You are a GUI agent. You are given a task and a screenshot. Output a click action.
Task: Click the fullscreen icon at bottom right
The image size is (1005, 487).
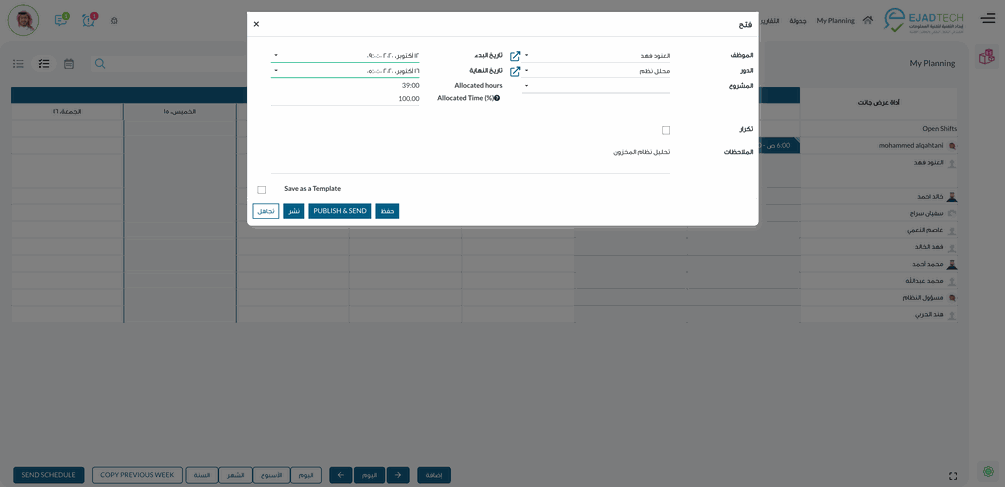point(953,476)
